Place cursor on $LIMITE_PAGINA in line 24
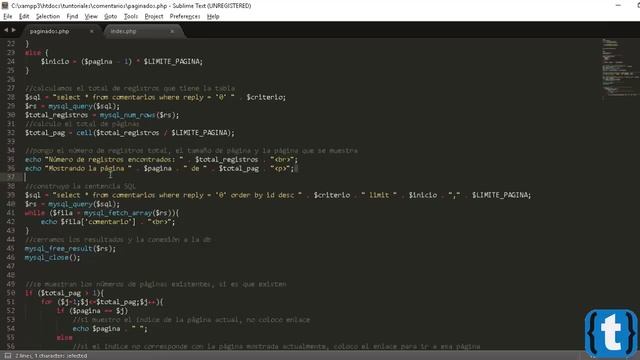This screenshot has height=360, width=640. (171, 62)
